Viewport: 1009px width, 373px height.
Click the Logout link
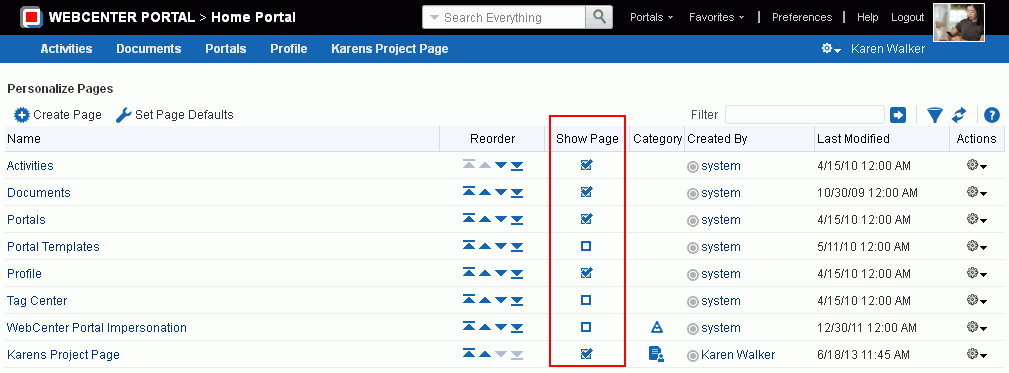907,17
